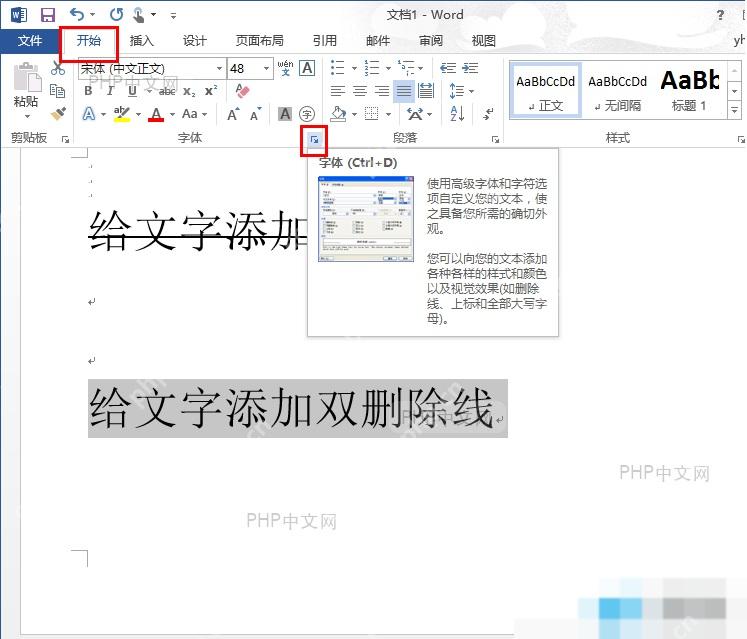Click the Phonetic Guide wén icon
Screen dimensions: 747x639
click(285, 68)
